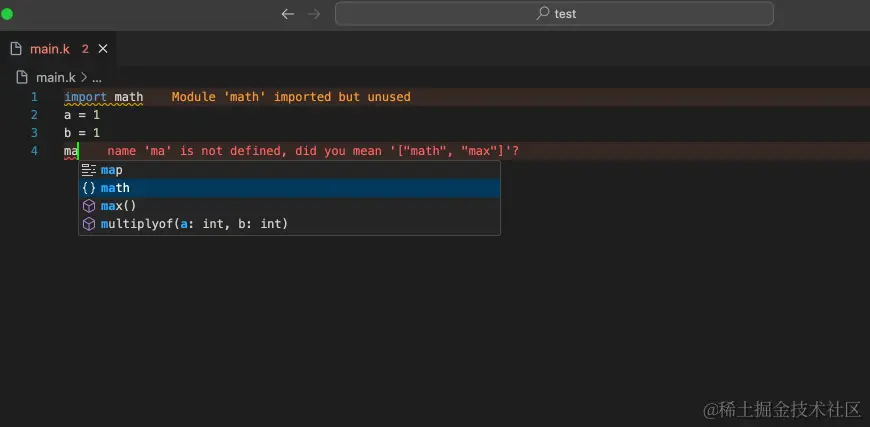Click the braces module icon beside 'math'
The image size is (870, 427).
pyautogui.click(x=89, y=188)
